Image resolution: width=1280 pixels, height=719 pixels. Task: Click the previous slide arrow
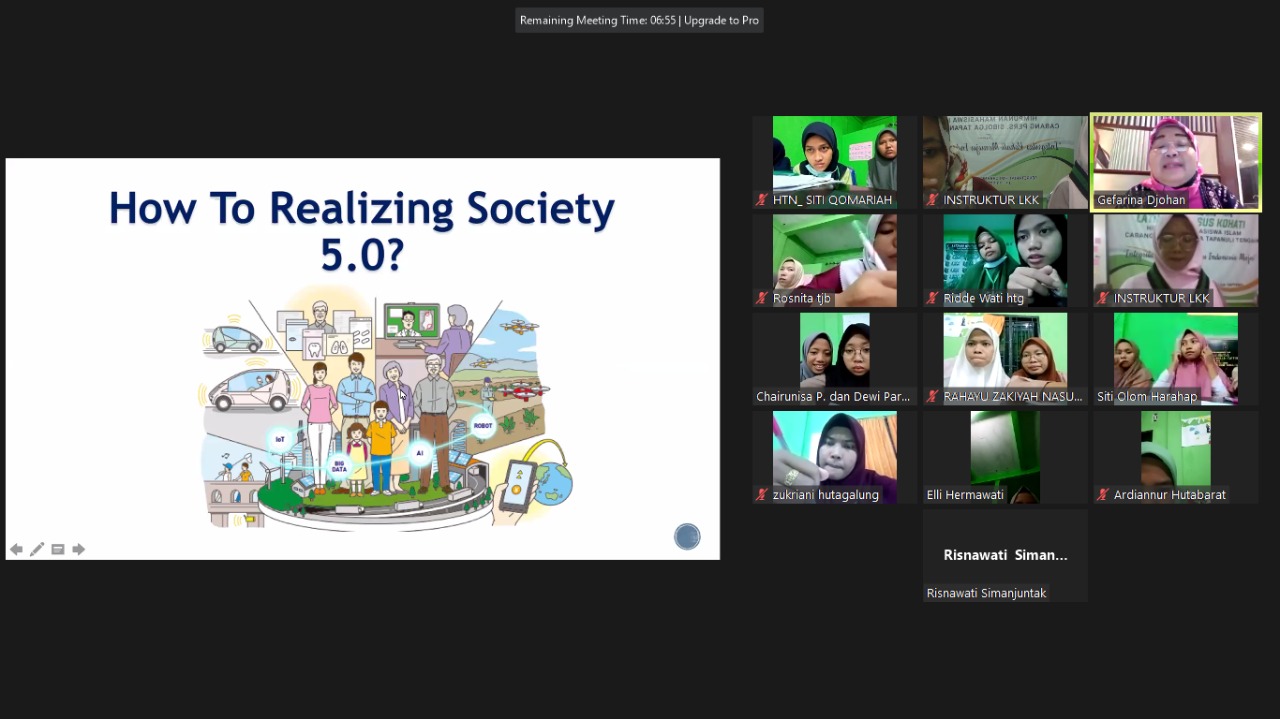[x=16, y=549]
